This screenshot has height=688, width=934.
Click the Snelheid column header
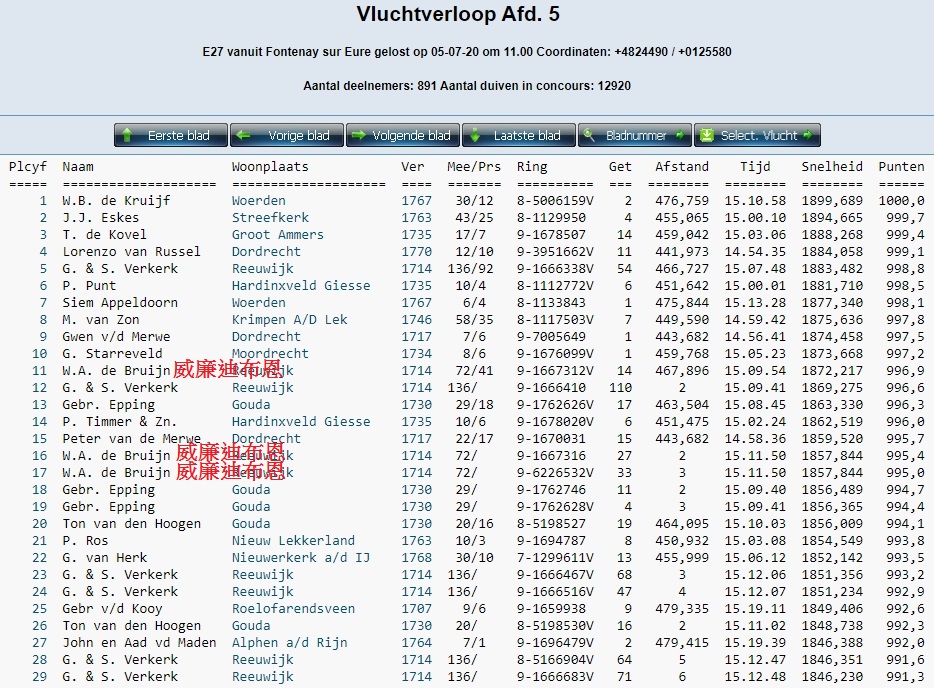tap(832, 167)
